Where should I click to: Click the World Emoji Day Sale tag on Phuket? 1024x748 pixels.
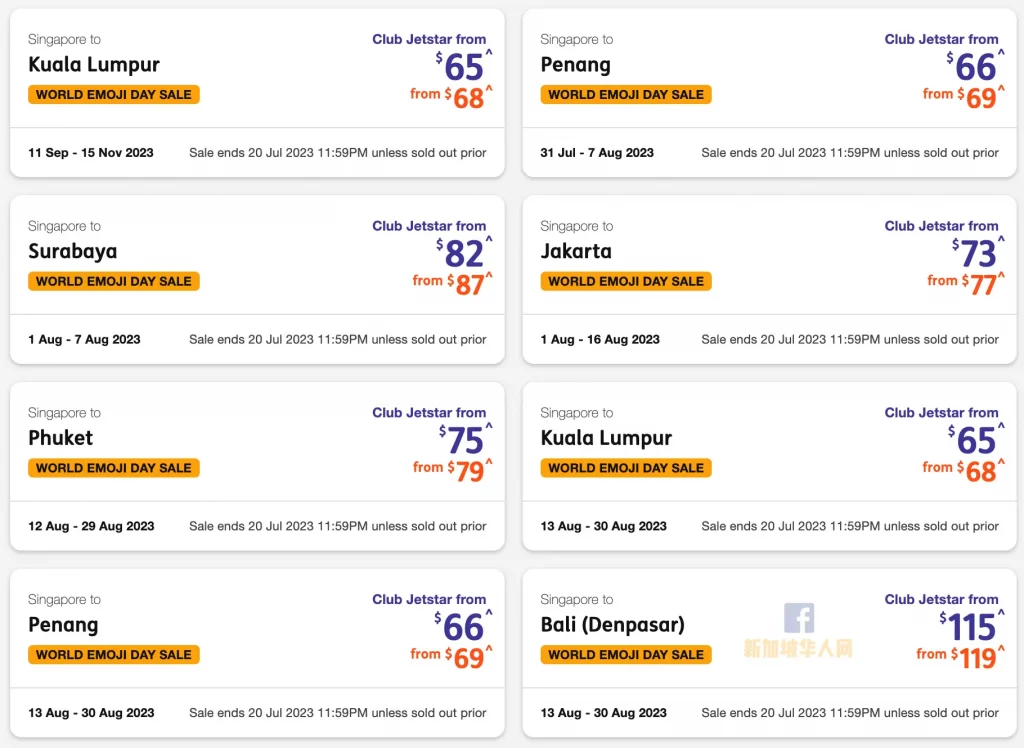[x=114, y=468]
